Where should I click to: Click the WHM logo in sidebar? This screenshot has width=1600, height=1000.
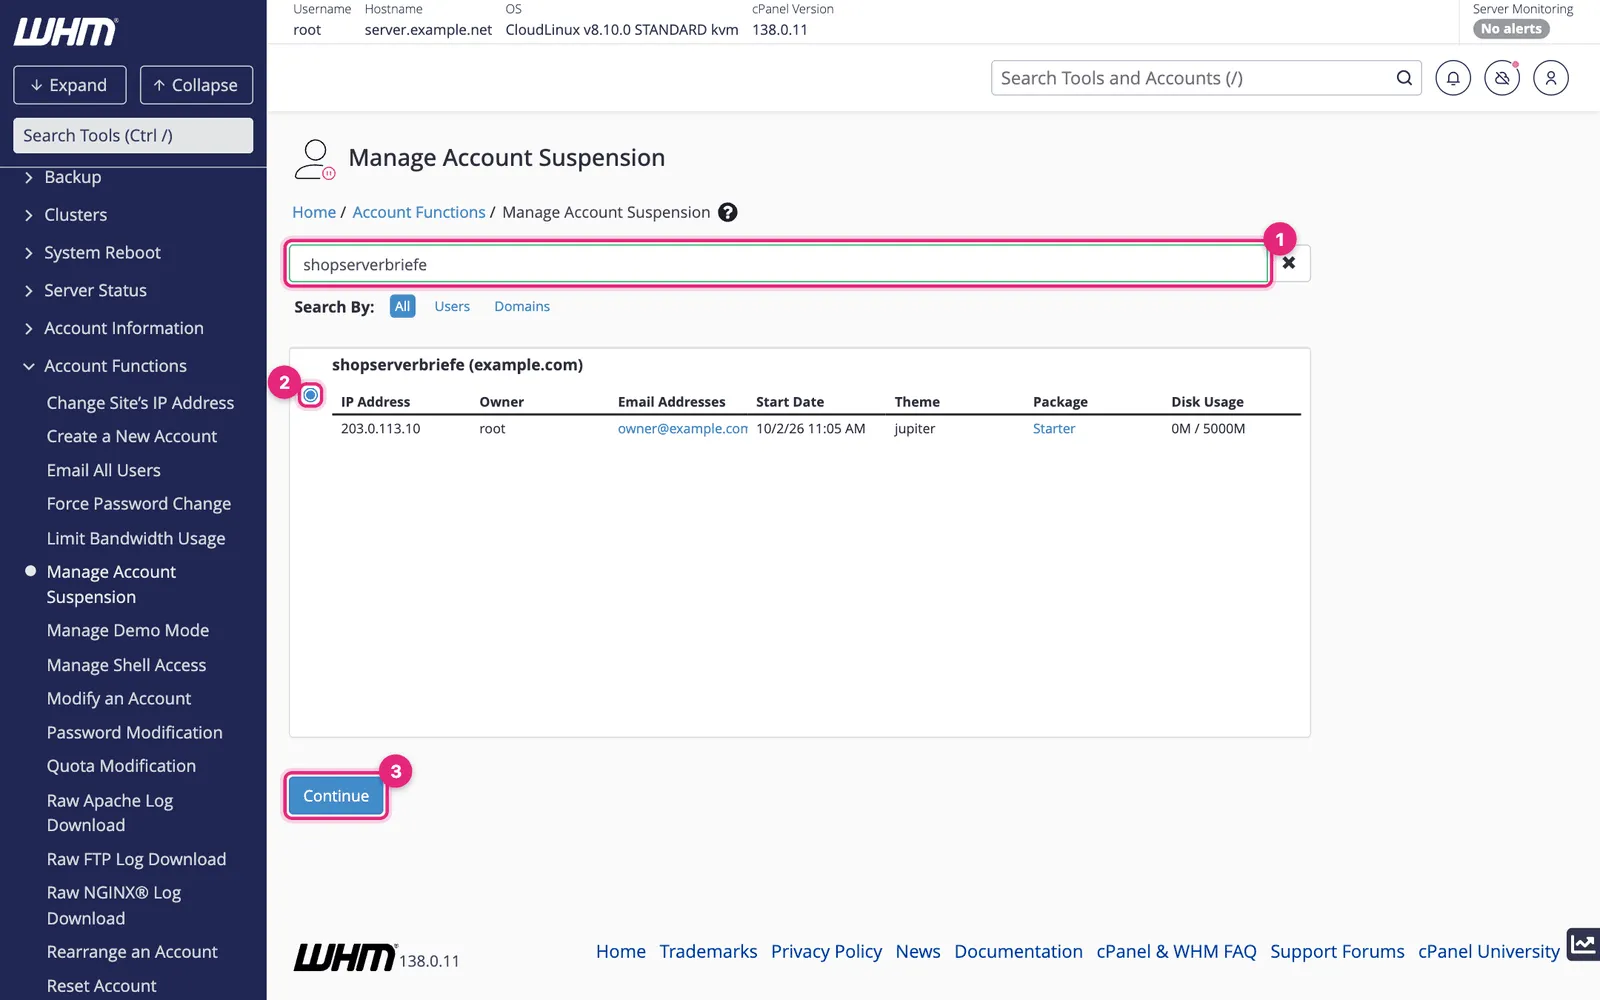pos(66,32)
